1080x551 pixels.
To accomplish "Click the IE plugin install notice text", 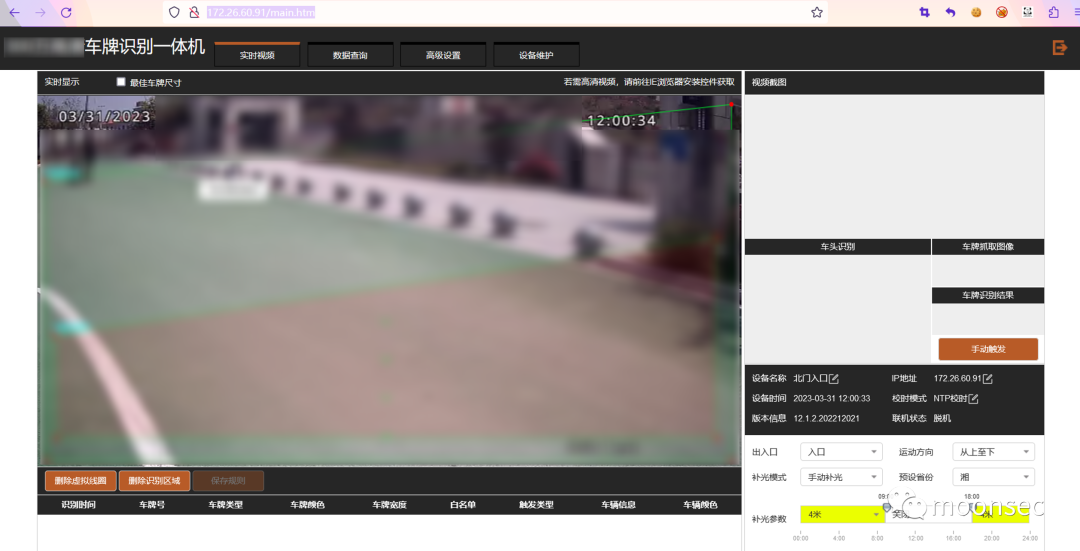I will pos(649,82).
